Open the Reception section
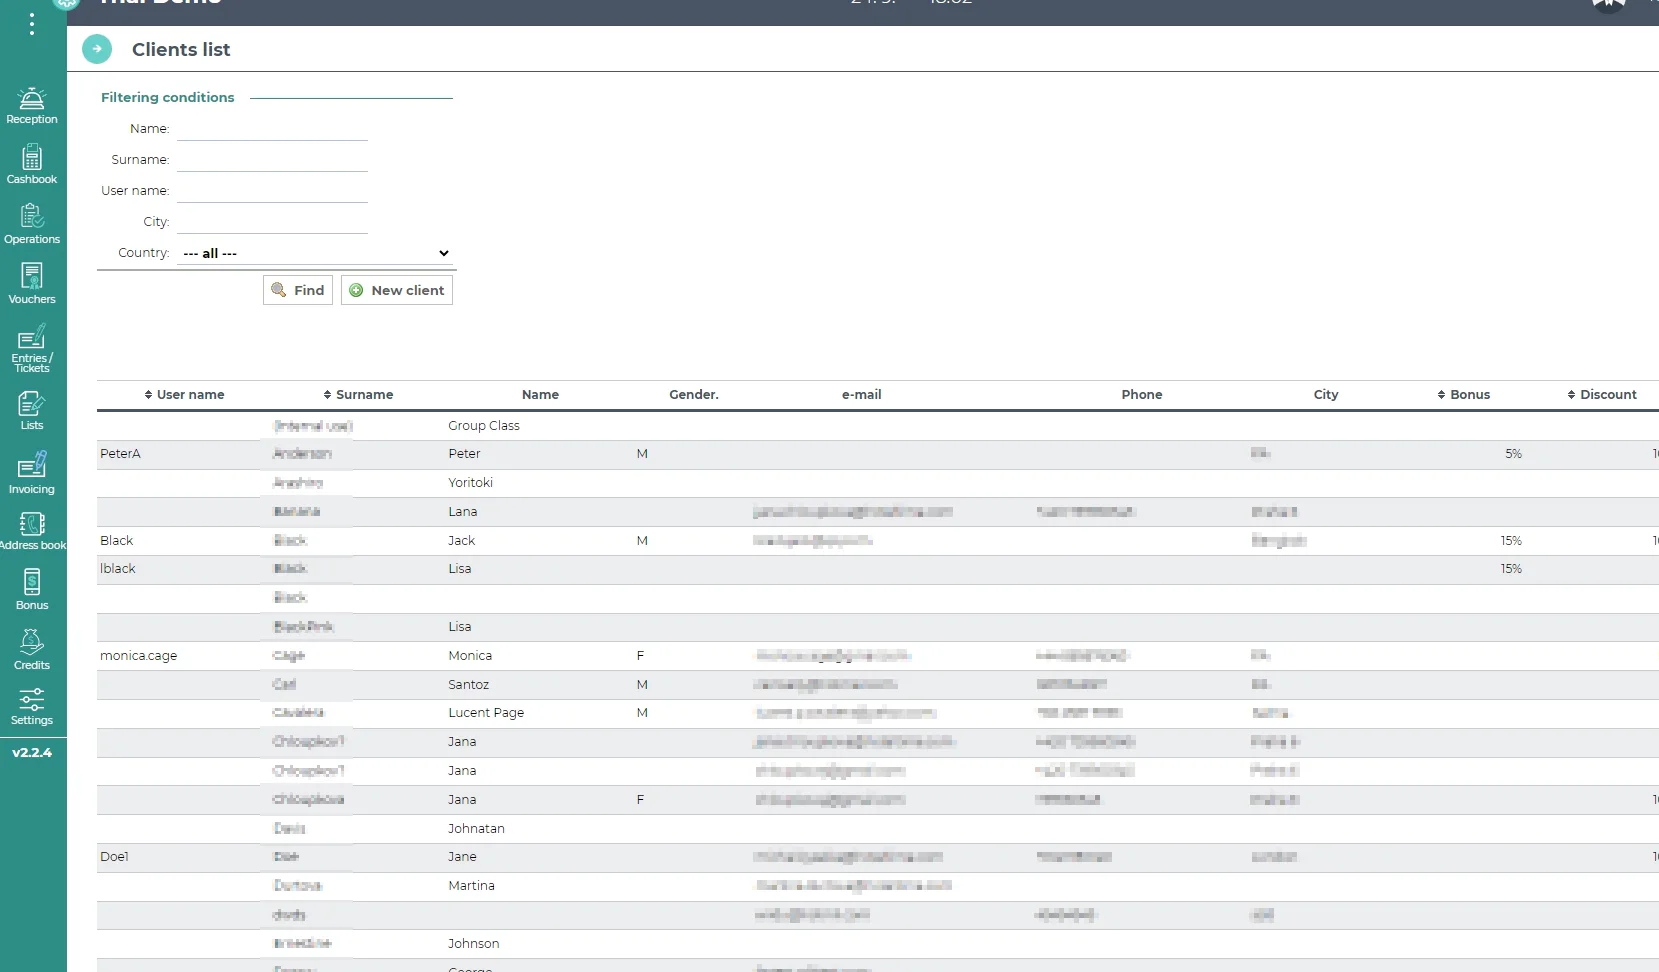 (x=32, y=106)
